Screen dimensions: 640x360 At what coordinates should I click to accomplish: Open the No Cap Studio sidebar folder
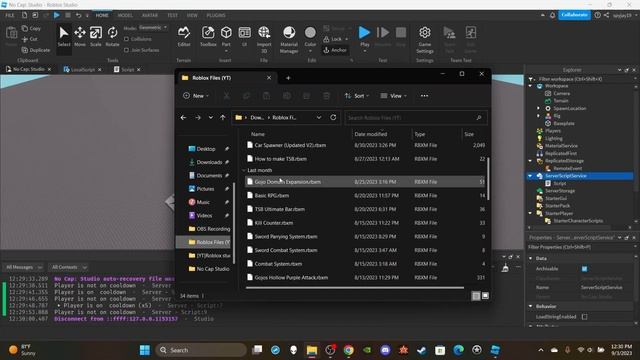coord(209,269)
